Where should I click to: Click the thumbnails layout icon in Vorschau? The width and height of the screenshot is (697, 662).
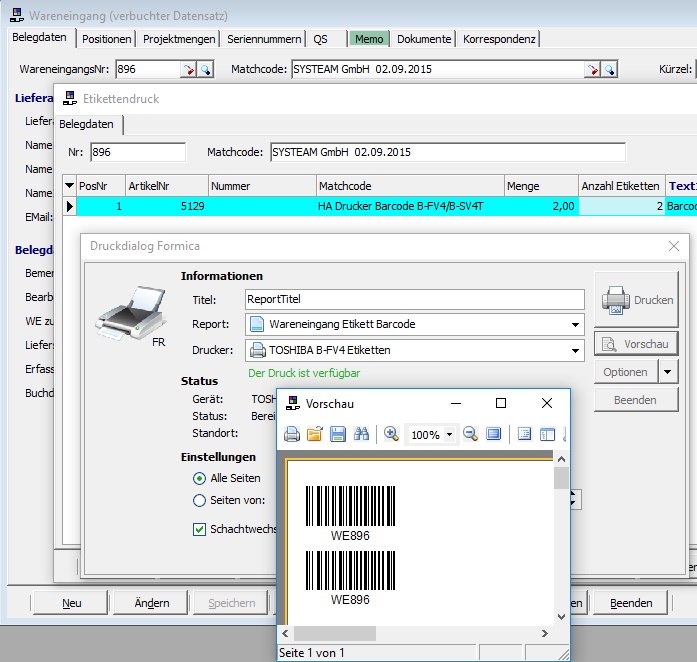[547, 434]
